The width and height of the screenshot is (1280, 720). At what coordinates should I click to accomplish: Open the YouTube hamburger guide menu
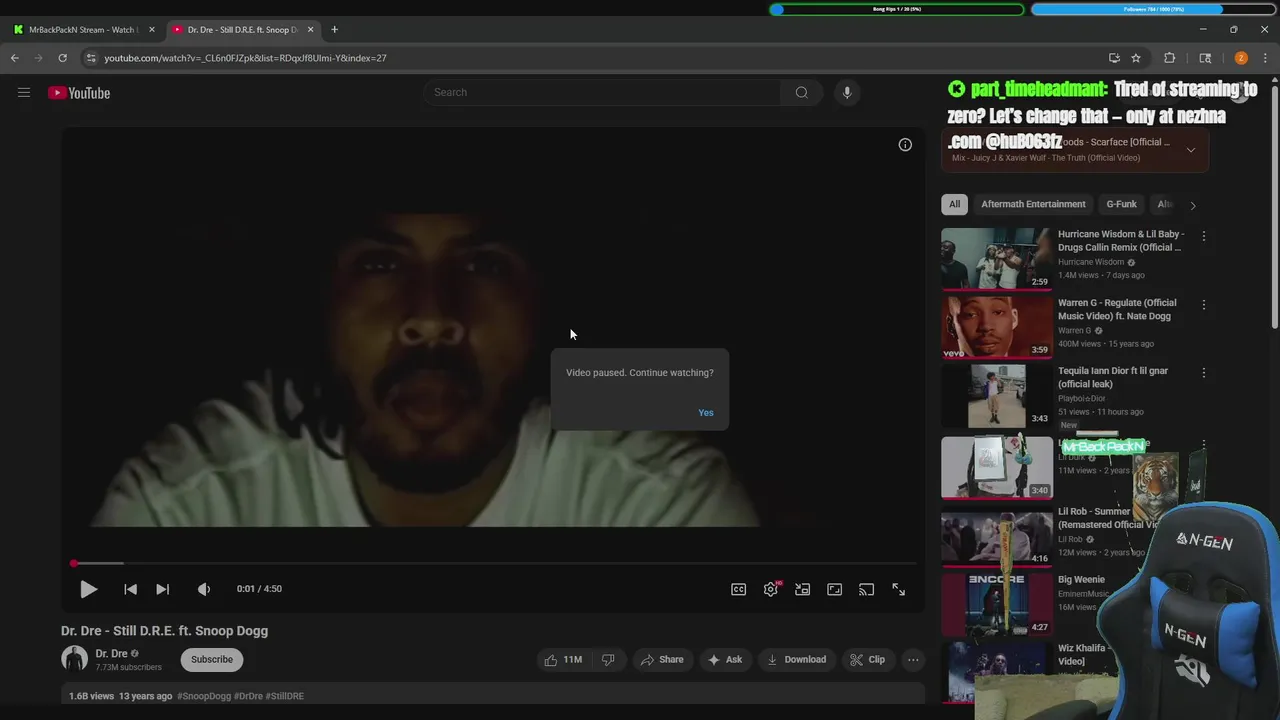(24, 93)
